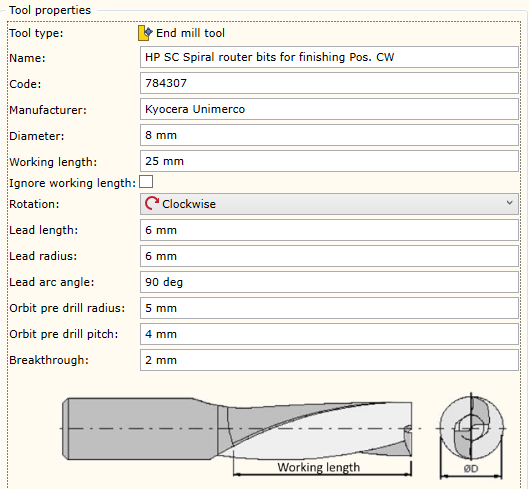Click the Manufacturer: label

[x=48, y=110]
